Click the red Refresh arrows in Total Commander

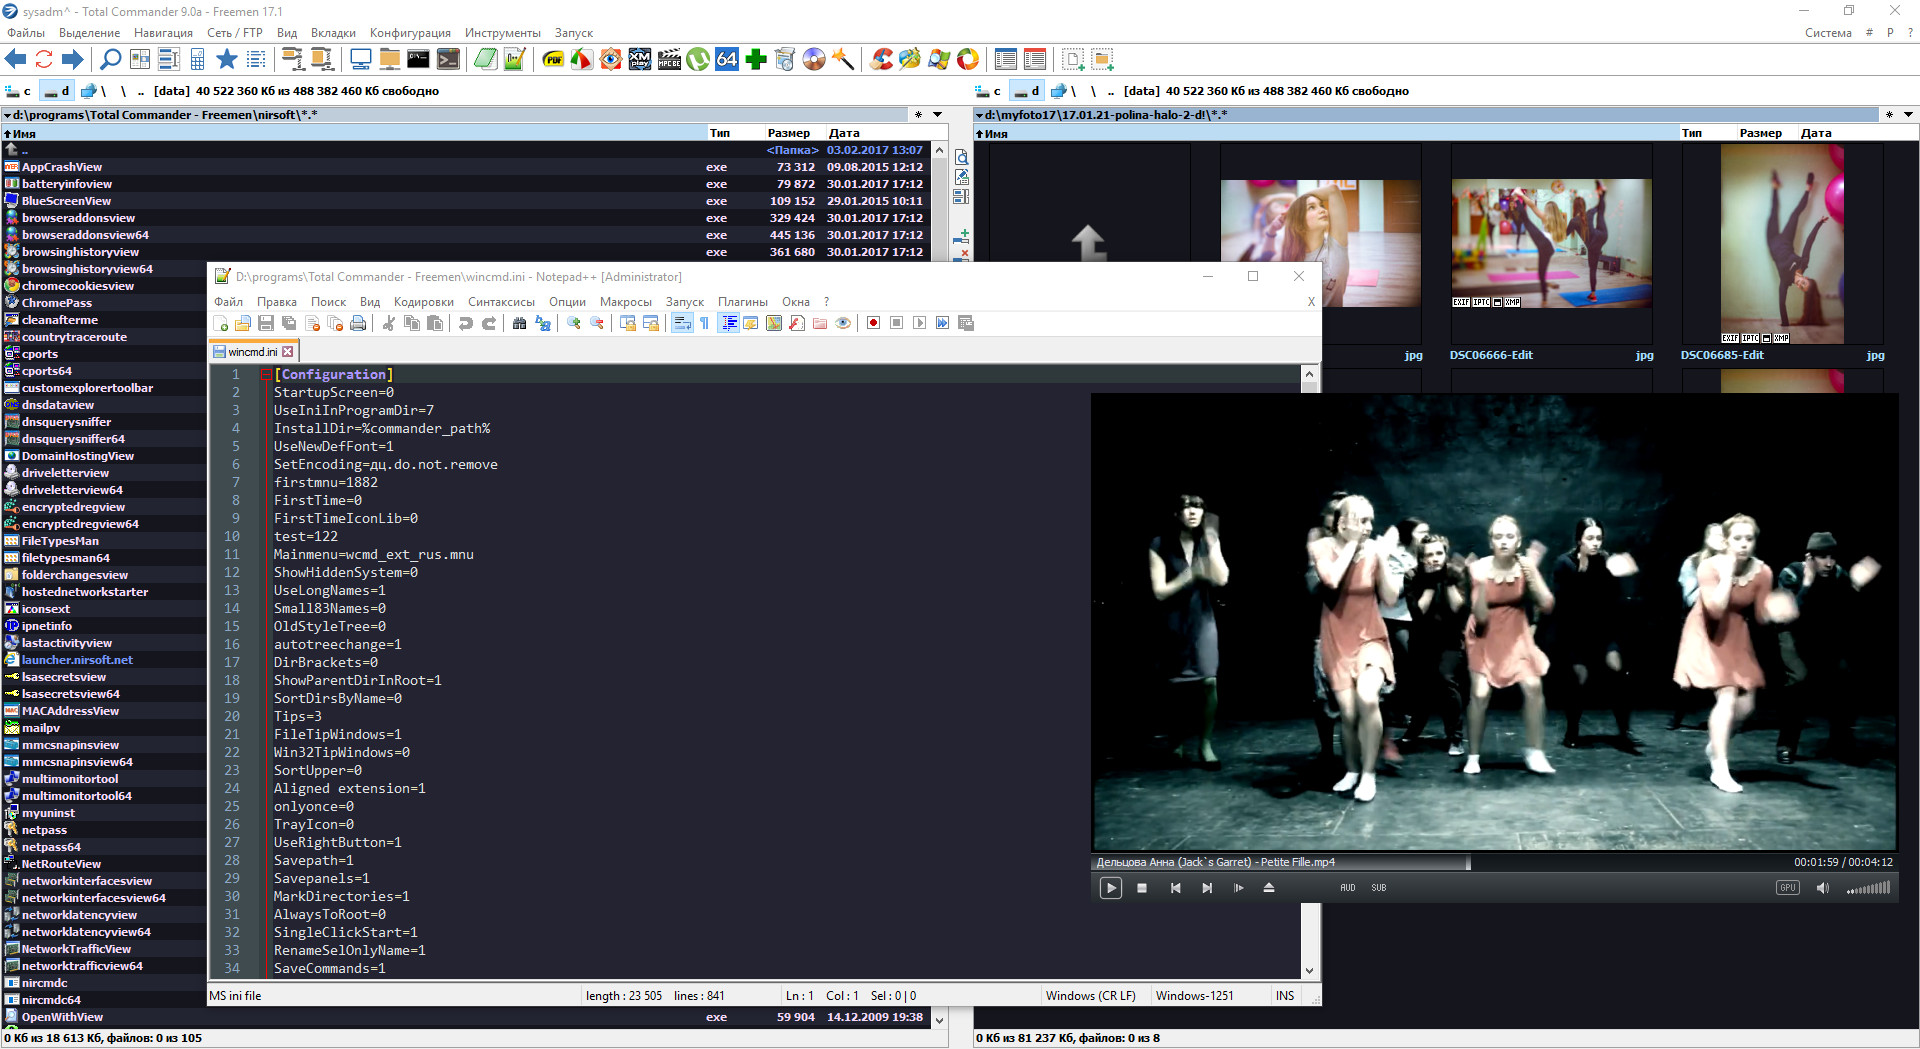(44, 60)
